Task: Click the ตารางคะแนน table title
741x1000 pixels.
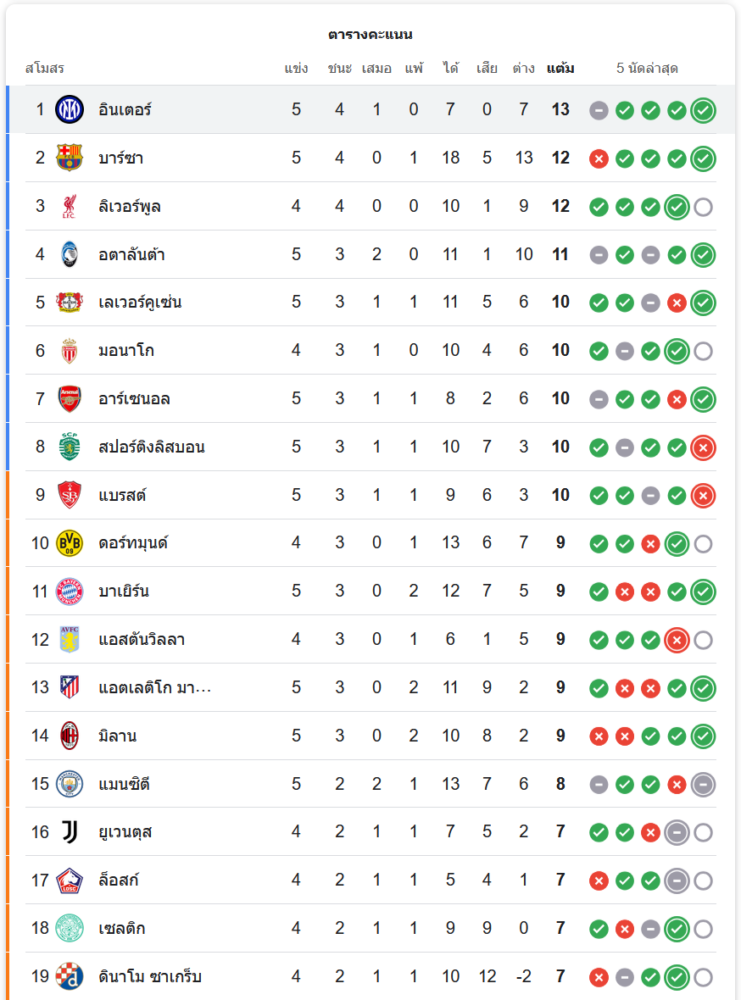Action: [370, 35]
